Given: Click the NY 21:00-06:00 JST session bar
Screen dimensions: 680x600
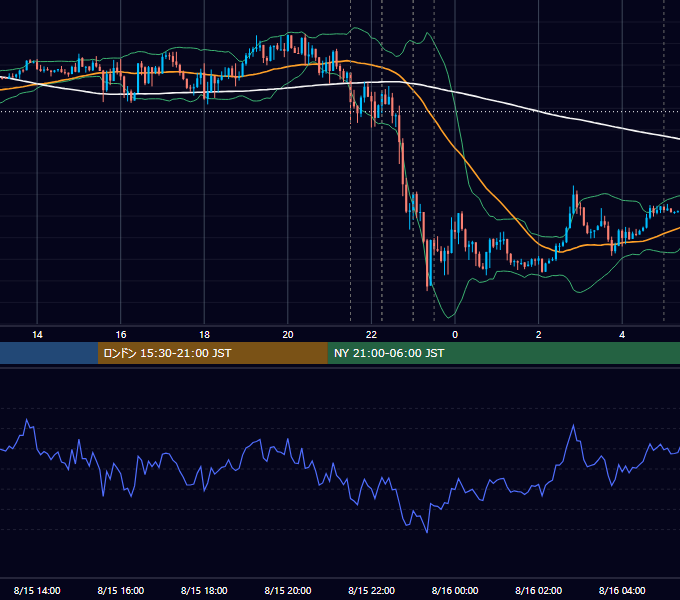Looking at the screenshot, I should click(503, 353).
